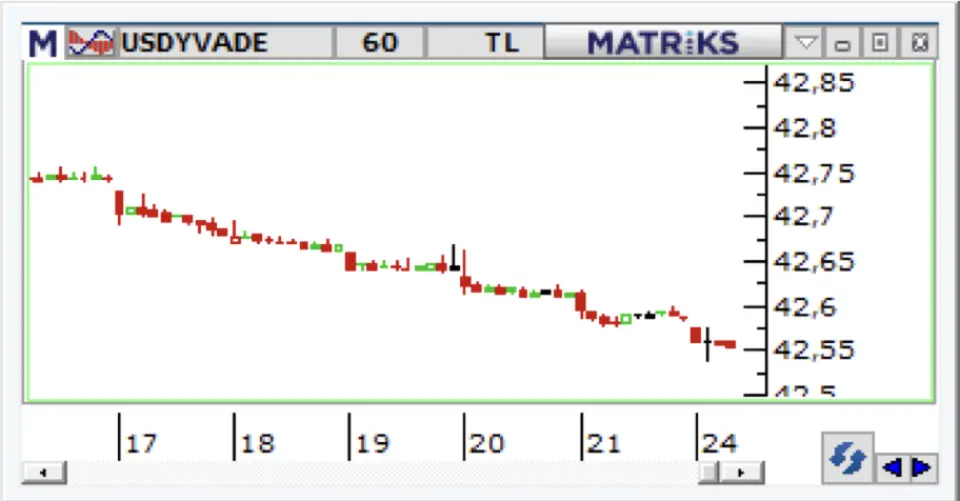Click the black candlestick near date 20
Viewport: 960px width, 501px height.
pyautogui.click(x=454, y=260)
